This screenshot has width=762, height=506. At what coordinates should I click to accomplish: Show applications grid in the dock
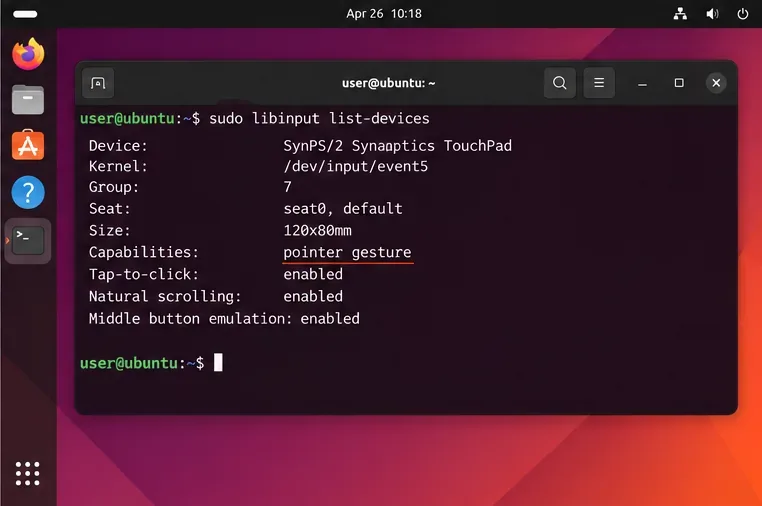27,473
